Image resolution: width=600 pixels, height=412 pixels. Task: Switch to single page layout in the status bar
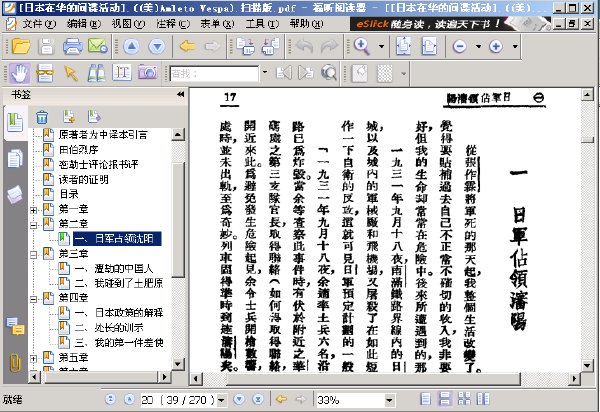[426, 399]
